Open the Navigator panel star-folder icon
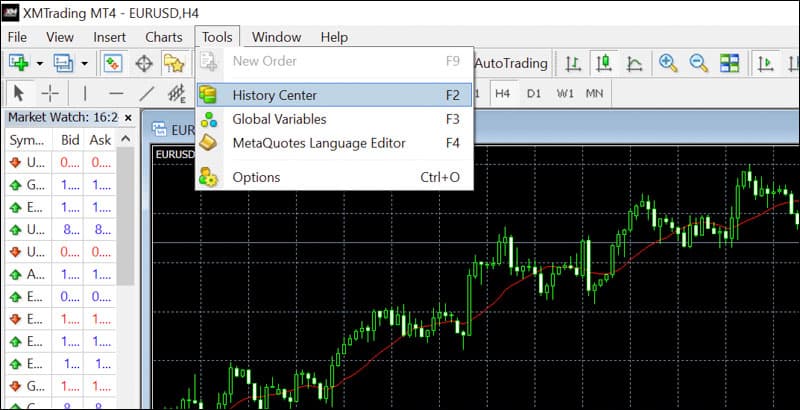Viewport: 800px width, 410px height. (175, 63)
